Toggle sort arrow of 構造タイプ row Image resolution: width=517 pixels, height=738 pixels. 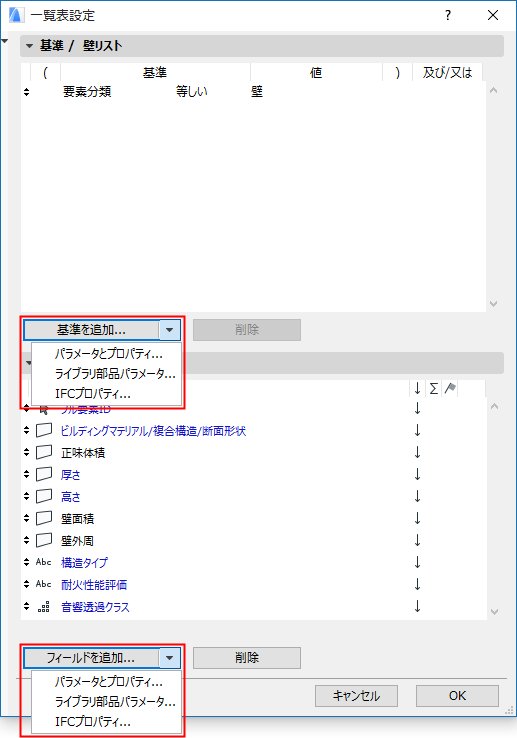pyautogui.click(x=417, y=562)
